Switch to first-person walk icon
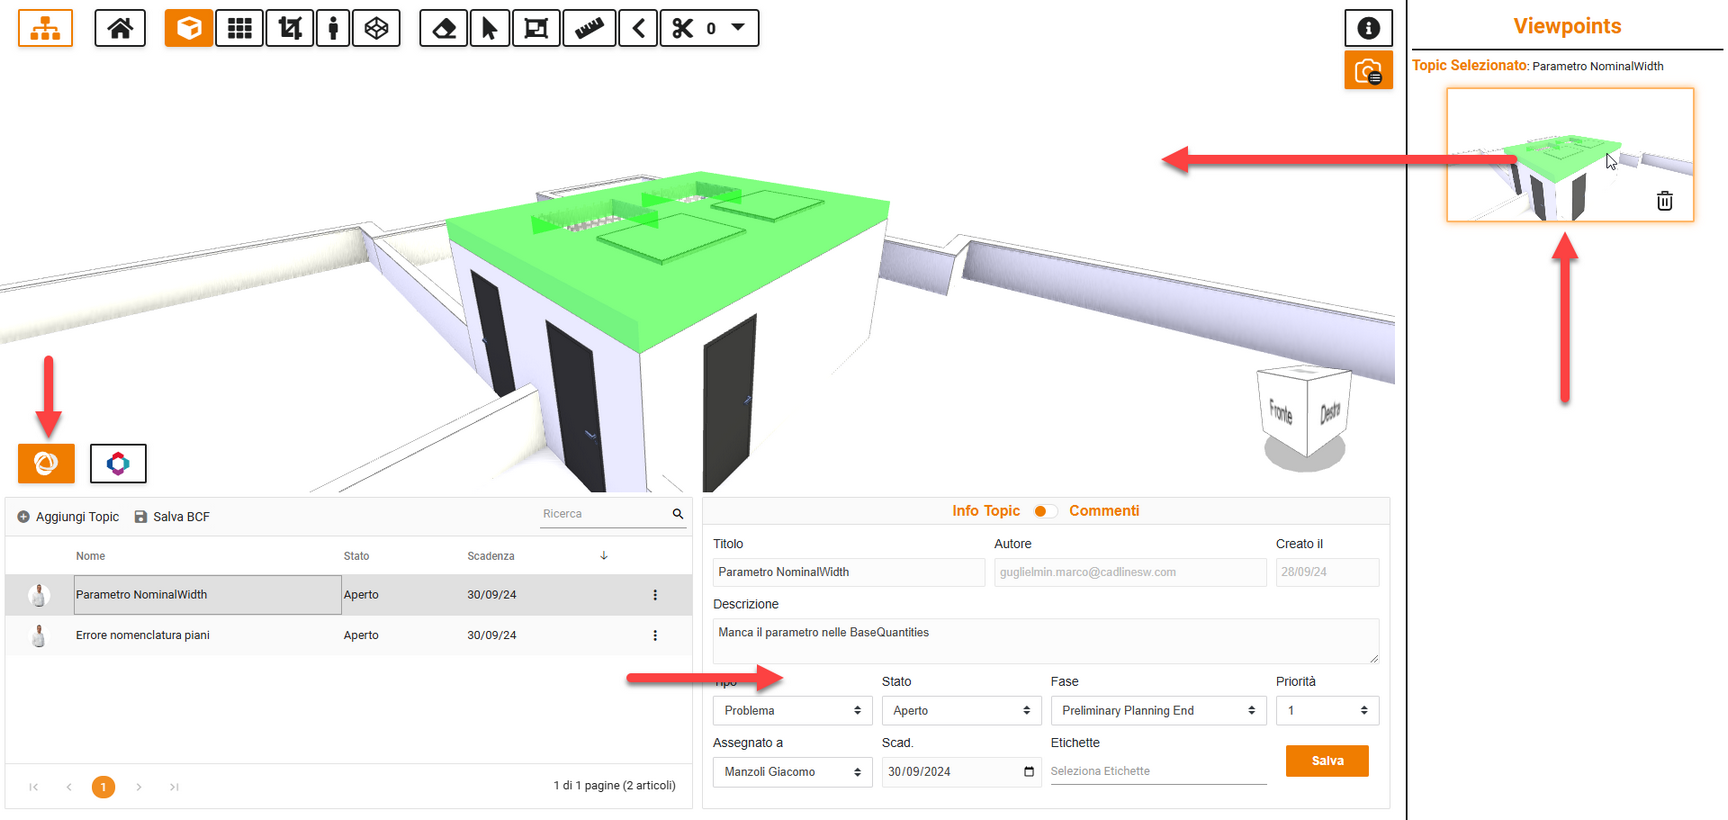 coord(333,28)
